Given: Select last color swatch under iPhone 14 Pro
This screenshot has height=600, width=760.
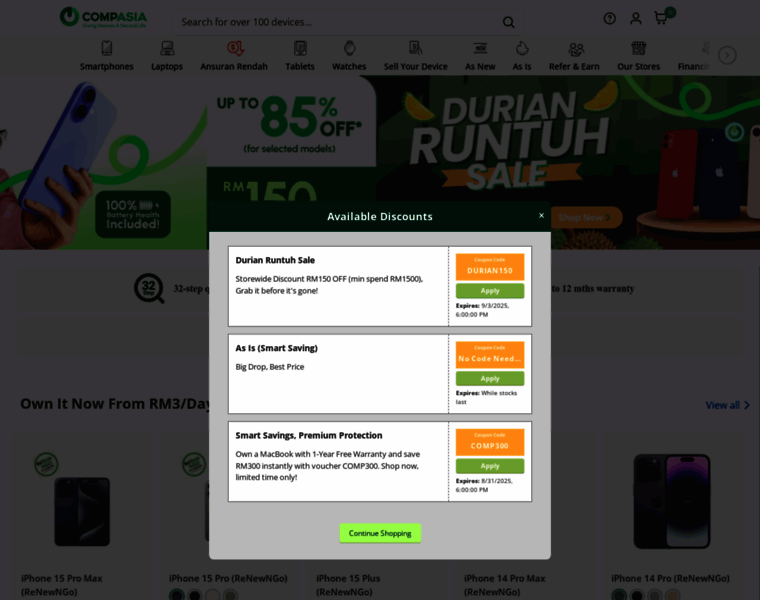Looking at the screenshot, I should coord(672,595).
